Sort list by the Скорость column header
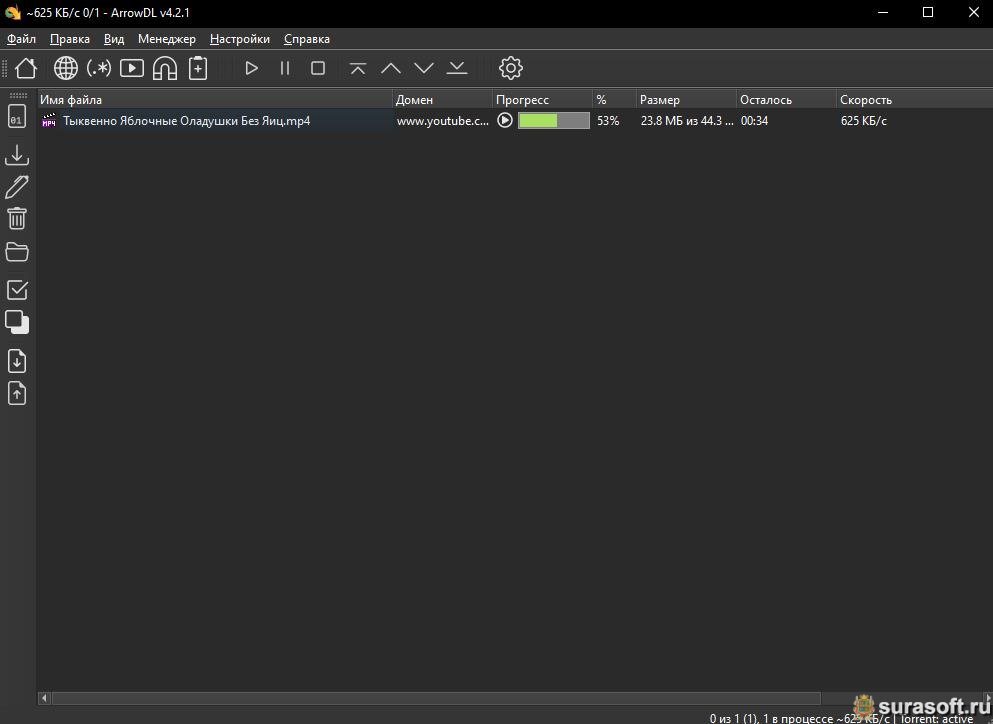This screenshot has height=724, width=993. click(x=866, y=100)
